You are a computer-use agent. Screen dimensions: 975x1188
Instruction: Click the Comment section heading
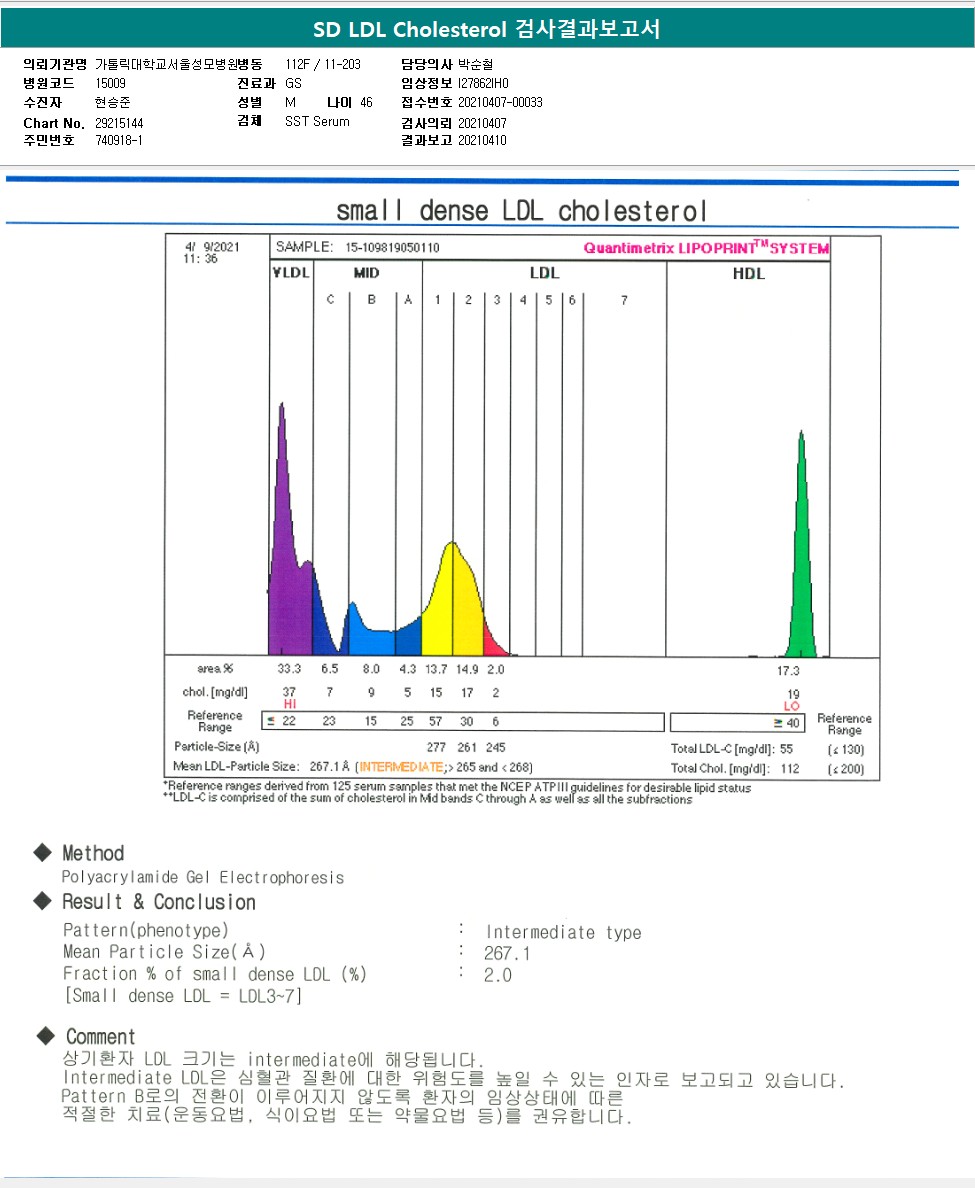tap(101, 1036)
